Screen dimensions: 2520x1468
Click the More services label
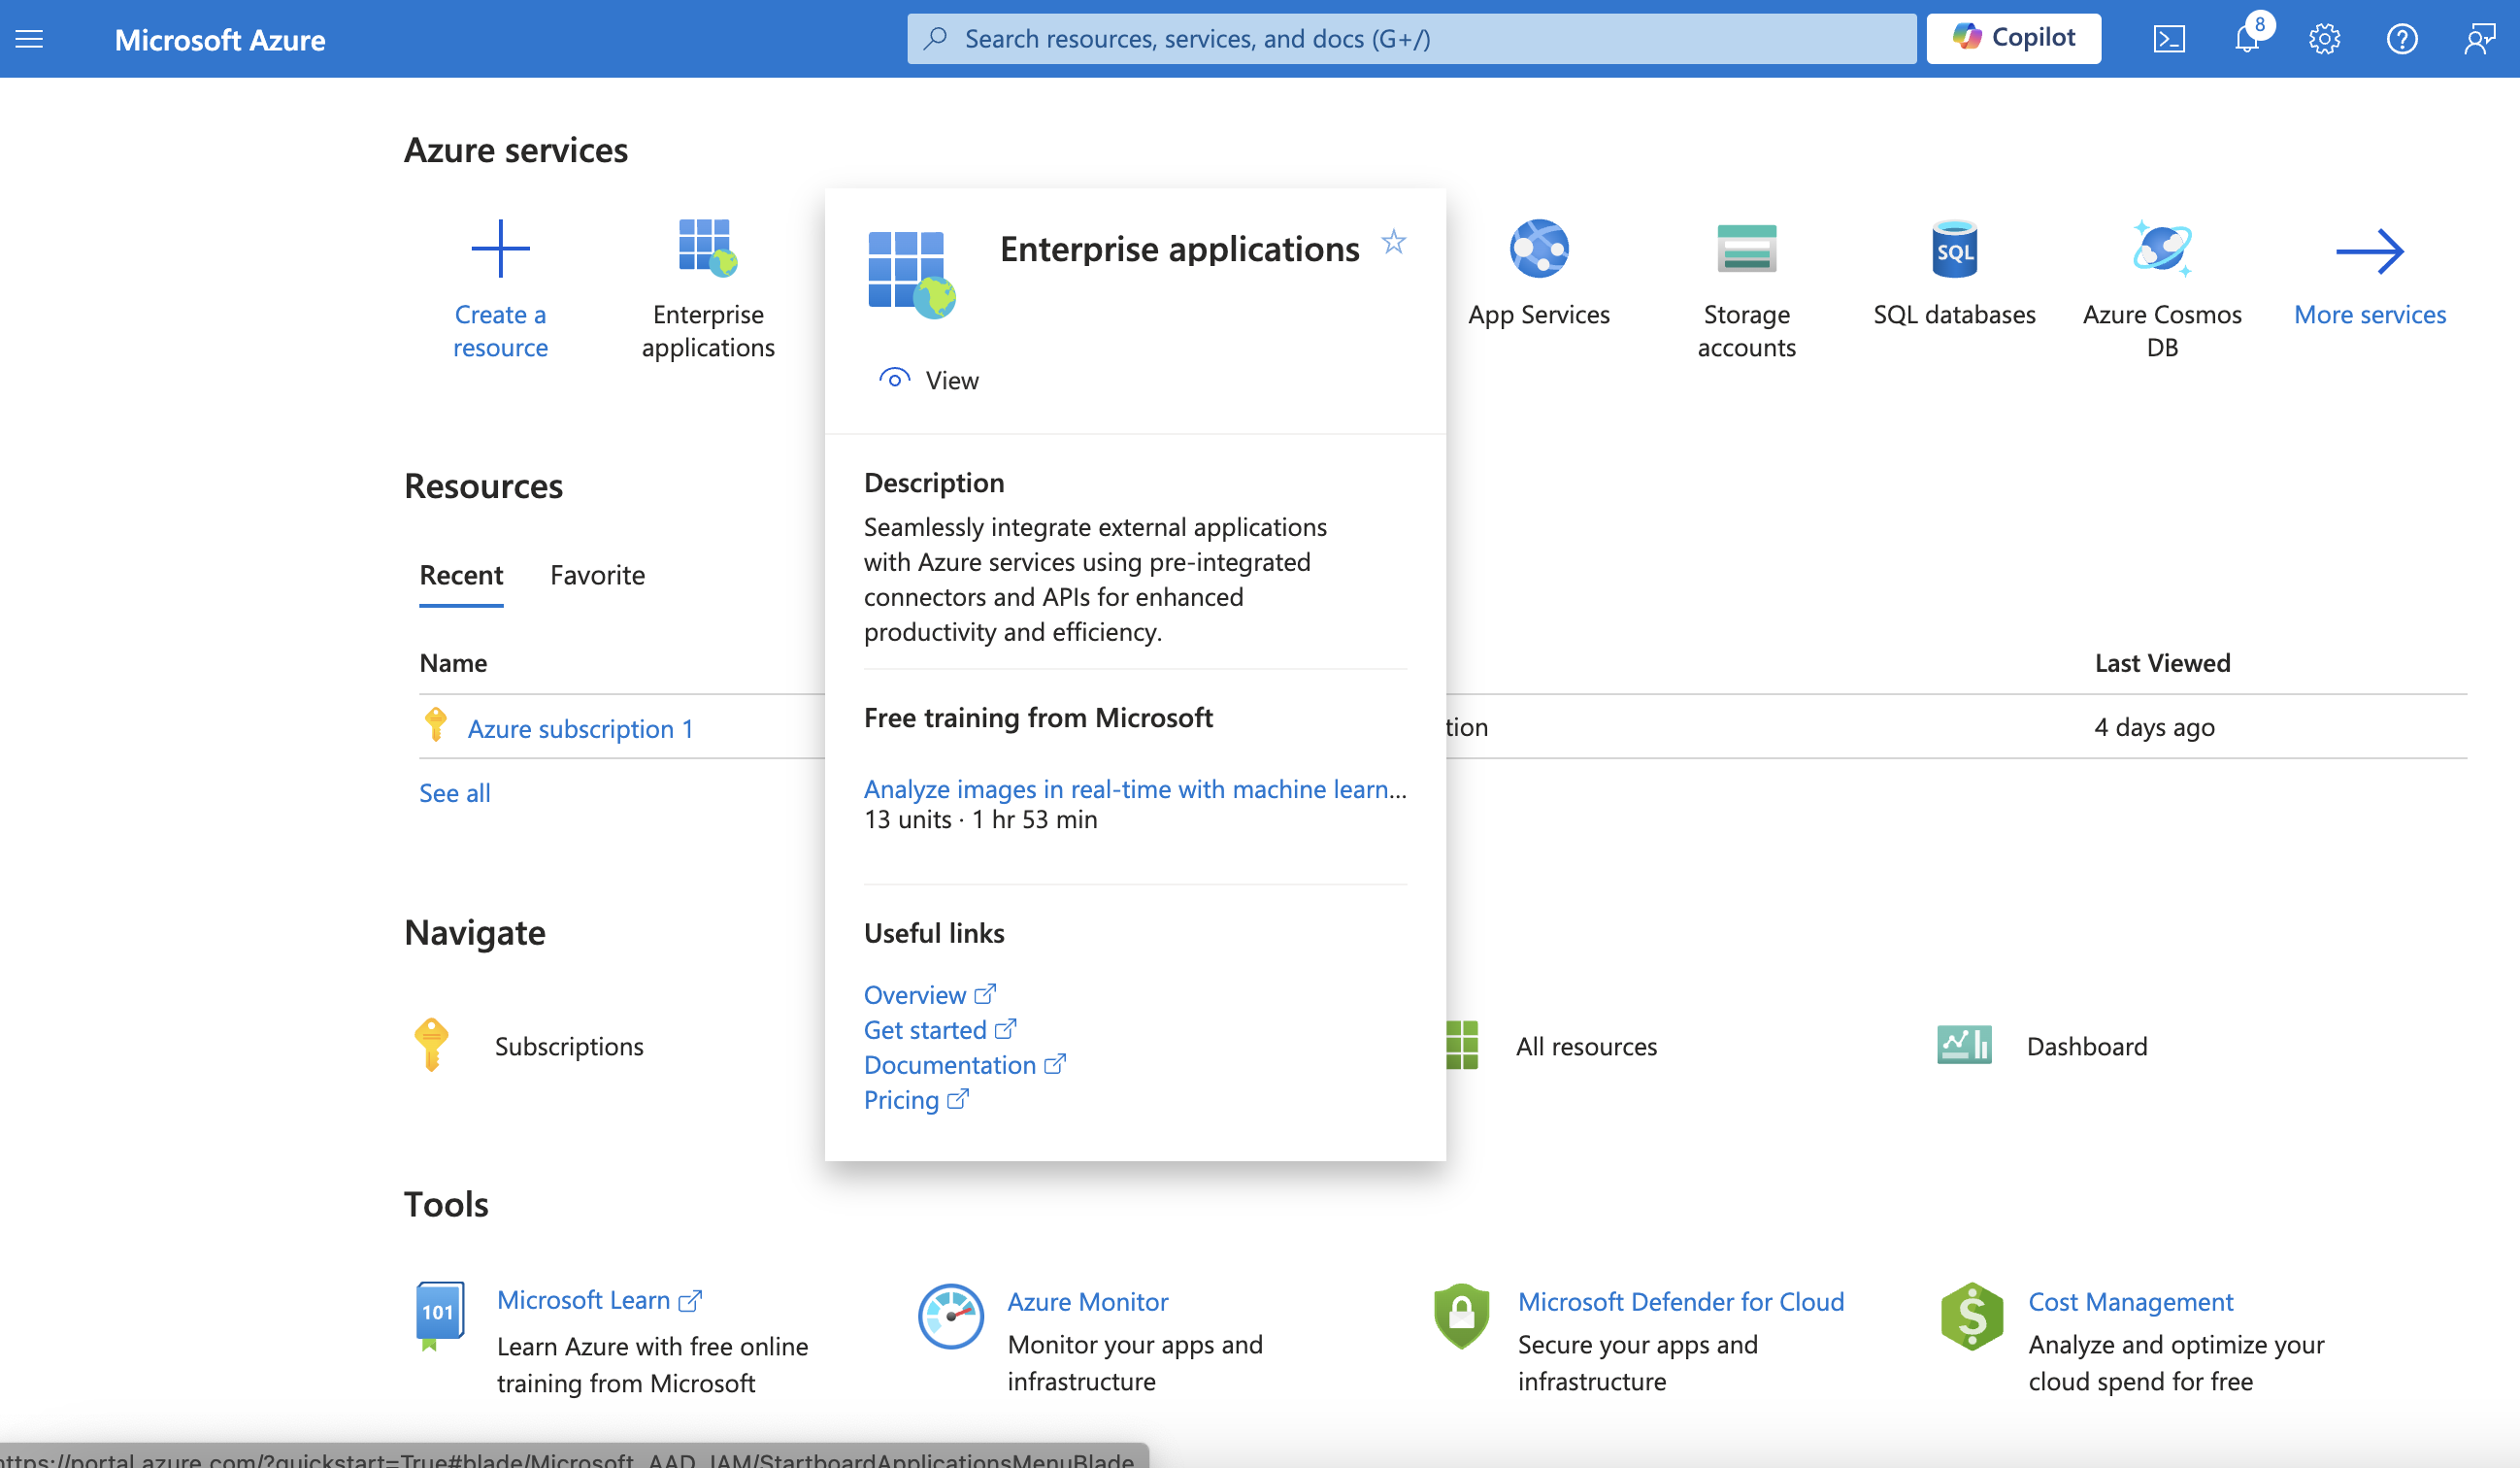point(2370,314)
